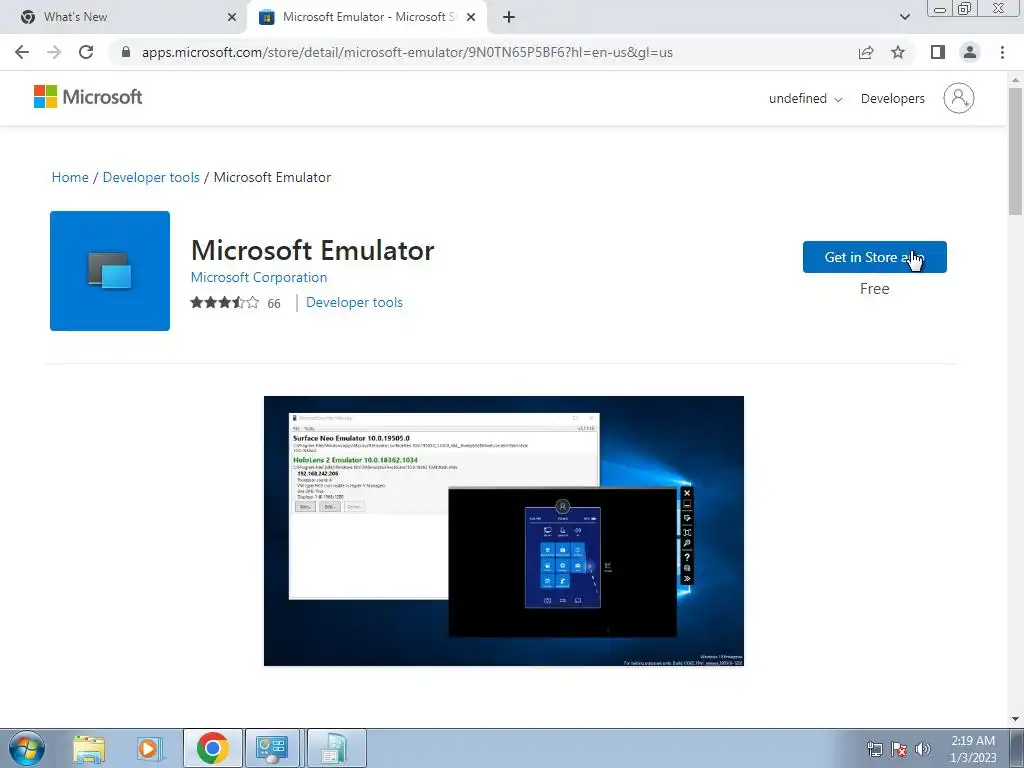This screenshot has width=1024, height=768.
Task: Go to Home breadcrumb link
Action: [x=70, y=177]
